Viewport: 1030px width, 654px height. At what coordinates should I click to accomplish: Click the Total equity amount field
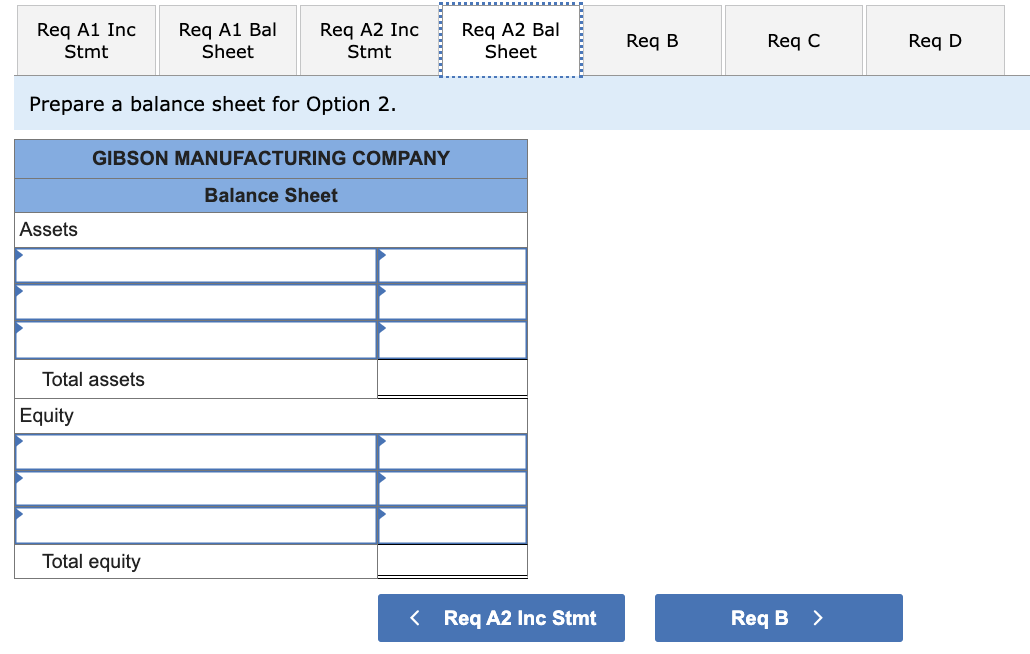click(451, 560)
